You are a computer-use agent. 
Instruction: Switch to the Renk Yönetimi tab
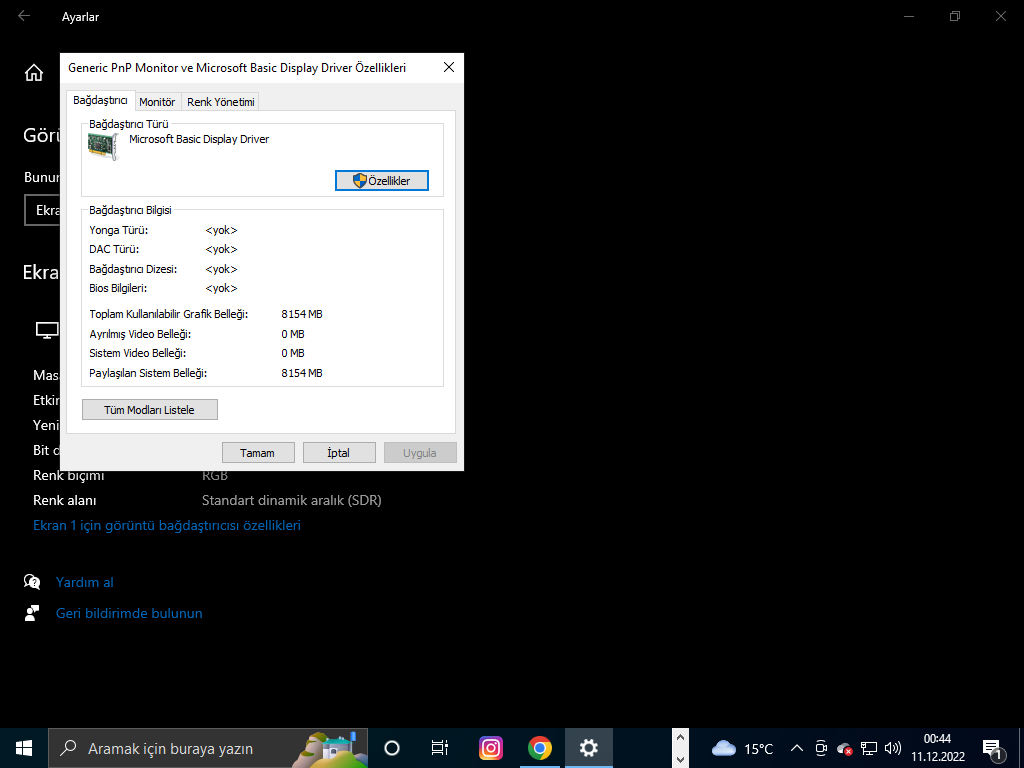221,102
